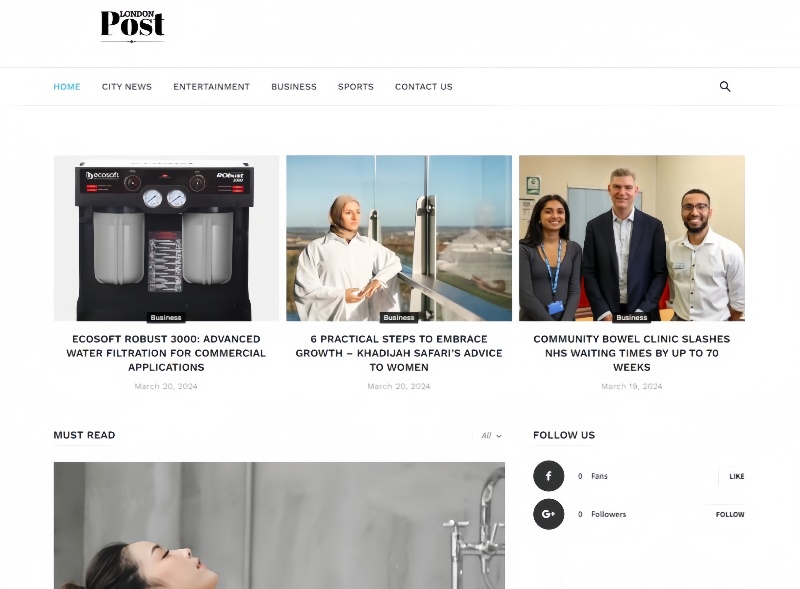Select the Entertainment menu item
This screenshot has width=800, height=589.
coord(211,87)
